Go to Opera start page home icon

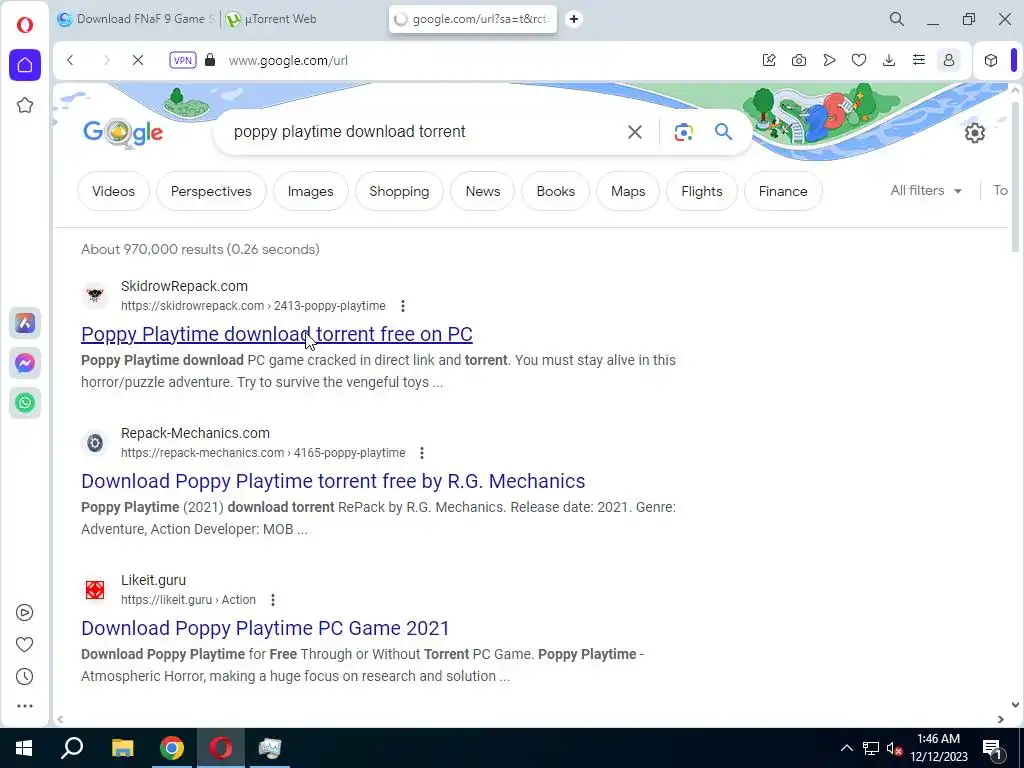pos(25,65)
